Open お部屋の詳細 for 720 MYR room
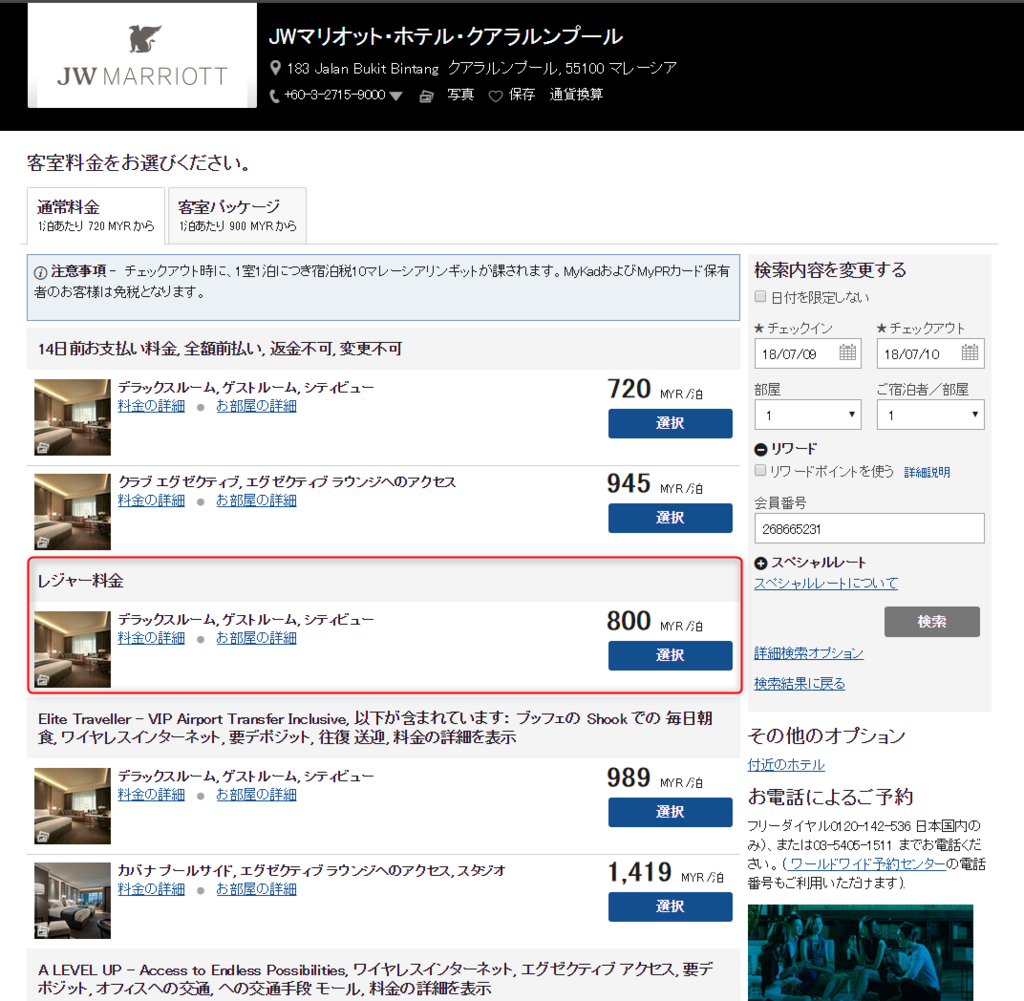This screenshot has width=1024, height=1001. click(256, 405)
